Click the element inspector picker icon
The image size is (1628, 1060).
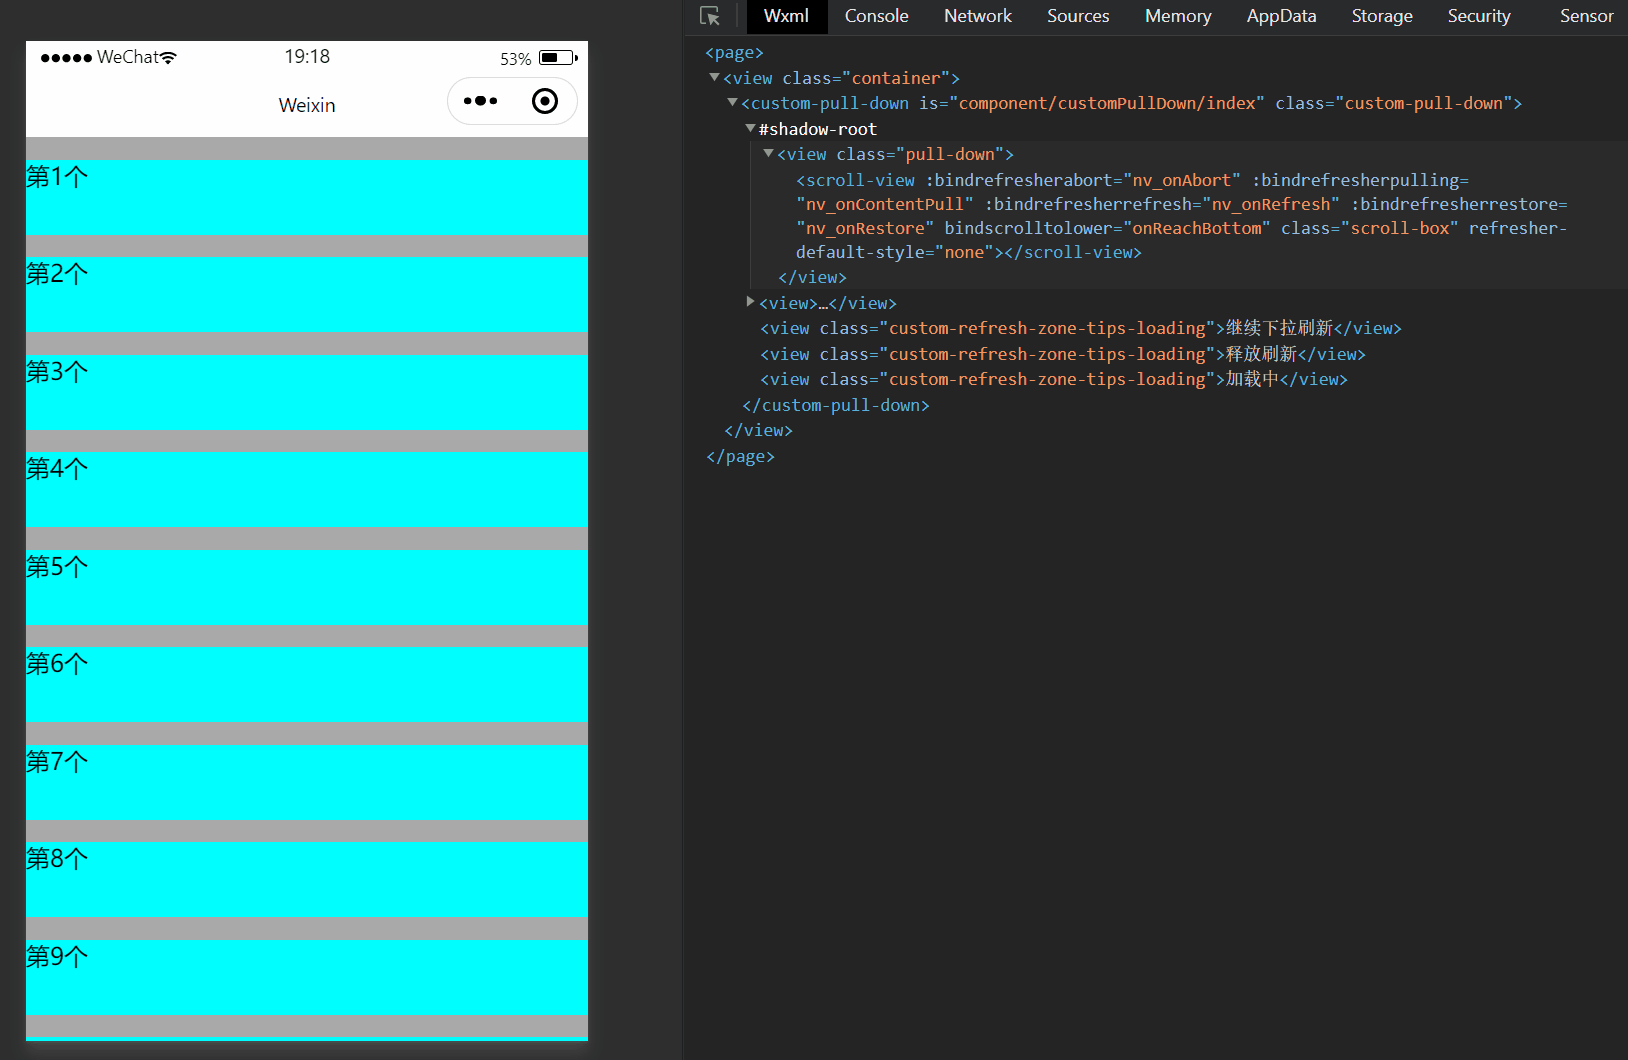[x=710, y=16]
